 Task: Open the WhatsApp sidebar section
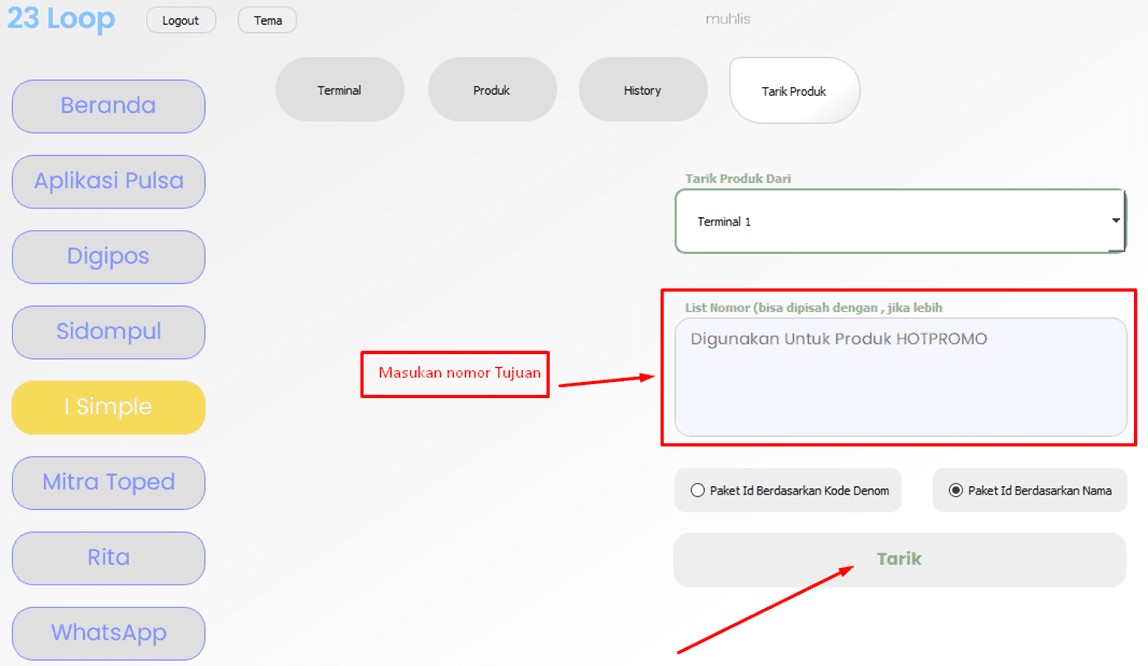coord(108,633)
